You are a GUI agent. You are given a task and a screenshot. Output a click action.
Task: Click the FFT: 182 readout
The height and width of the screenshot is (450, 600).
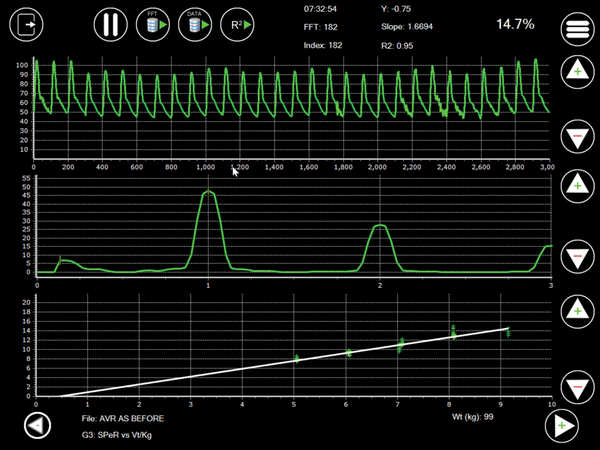pyautogui.click(x=320, y=27)
